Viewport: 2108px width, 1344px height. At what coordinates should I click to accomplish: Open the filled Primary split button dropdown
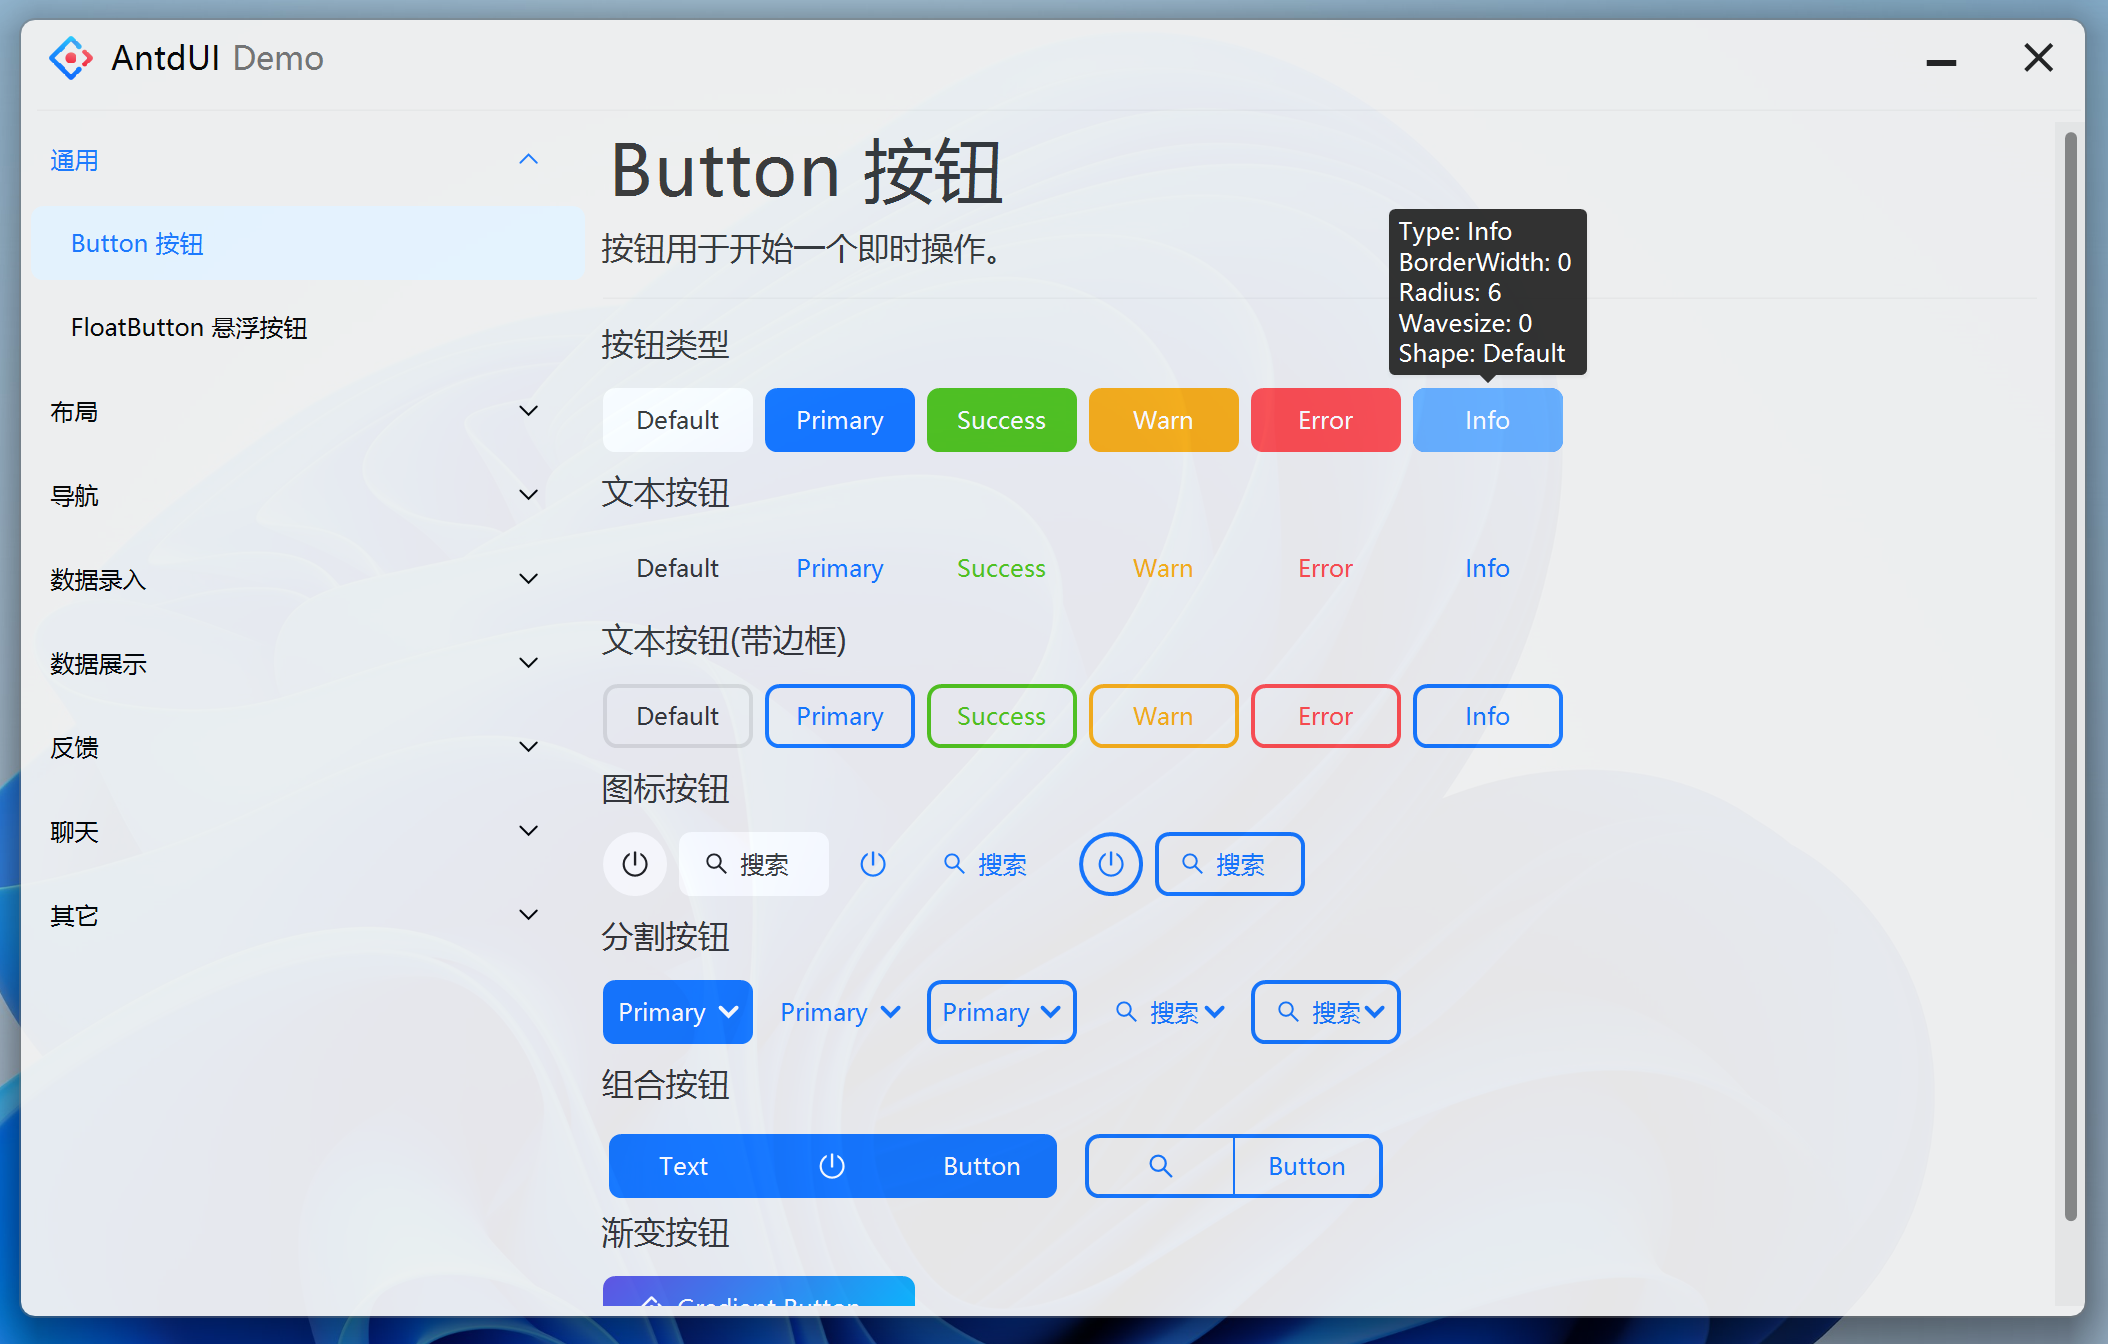tap(730, 1012)
